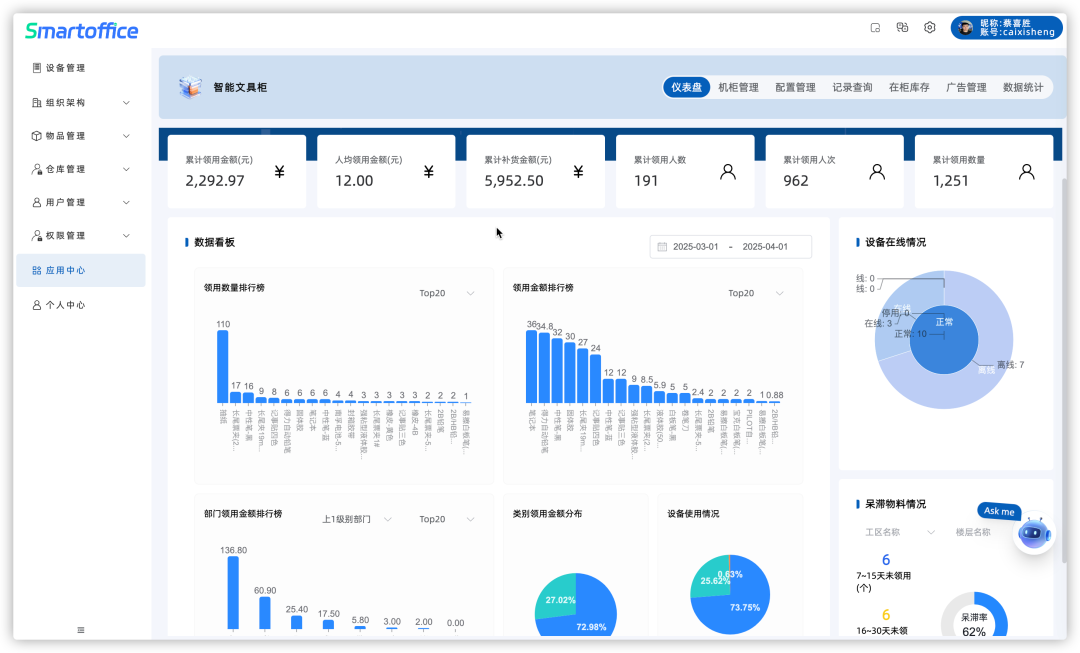Click the 设备管理 sidebar icon
The width and height of the screenshot is (1080, 653).
37,68
